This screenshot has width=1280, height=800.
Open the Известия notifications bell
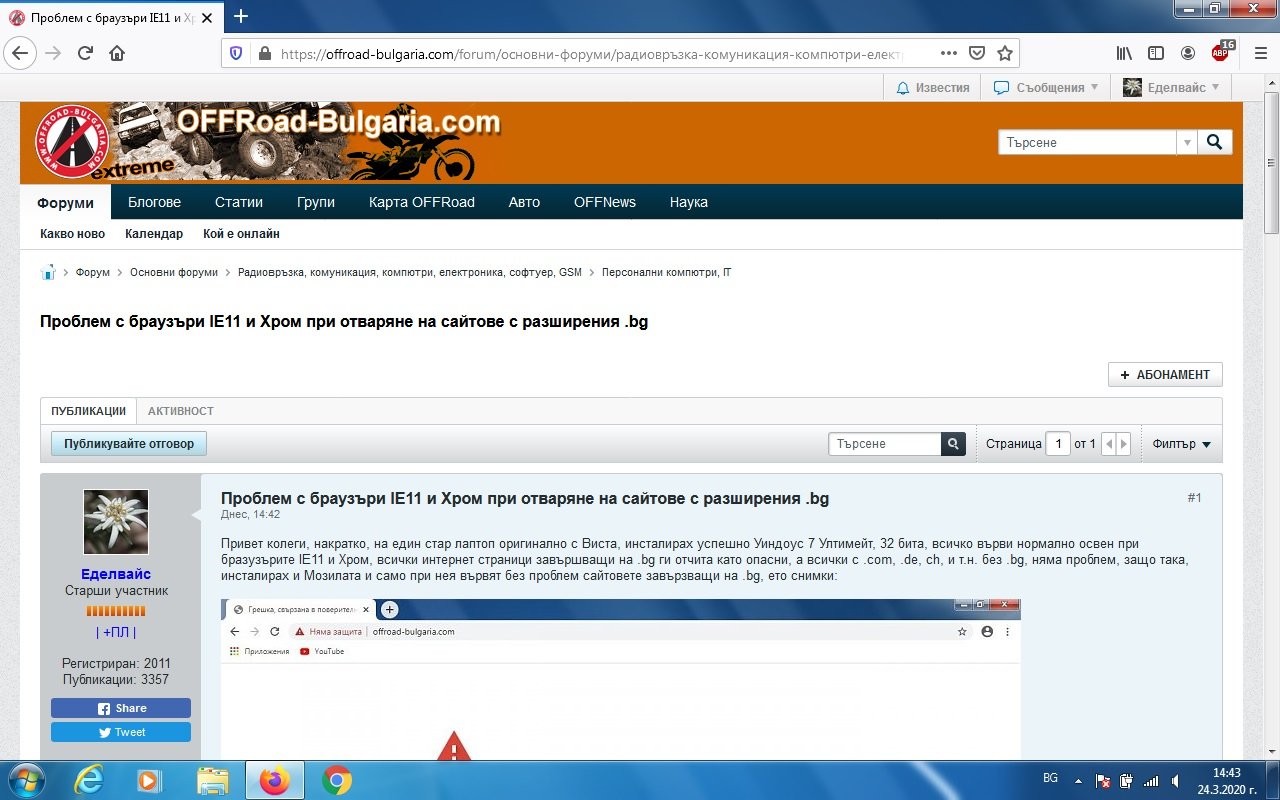click(x=933, y=87)
